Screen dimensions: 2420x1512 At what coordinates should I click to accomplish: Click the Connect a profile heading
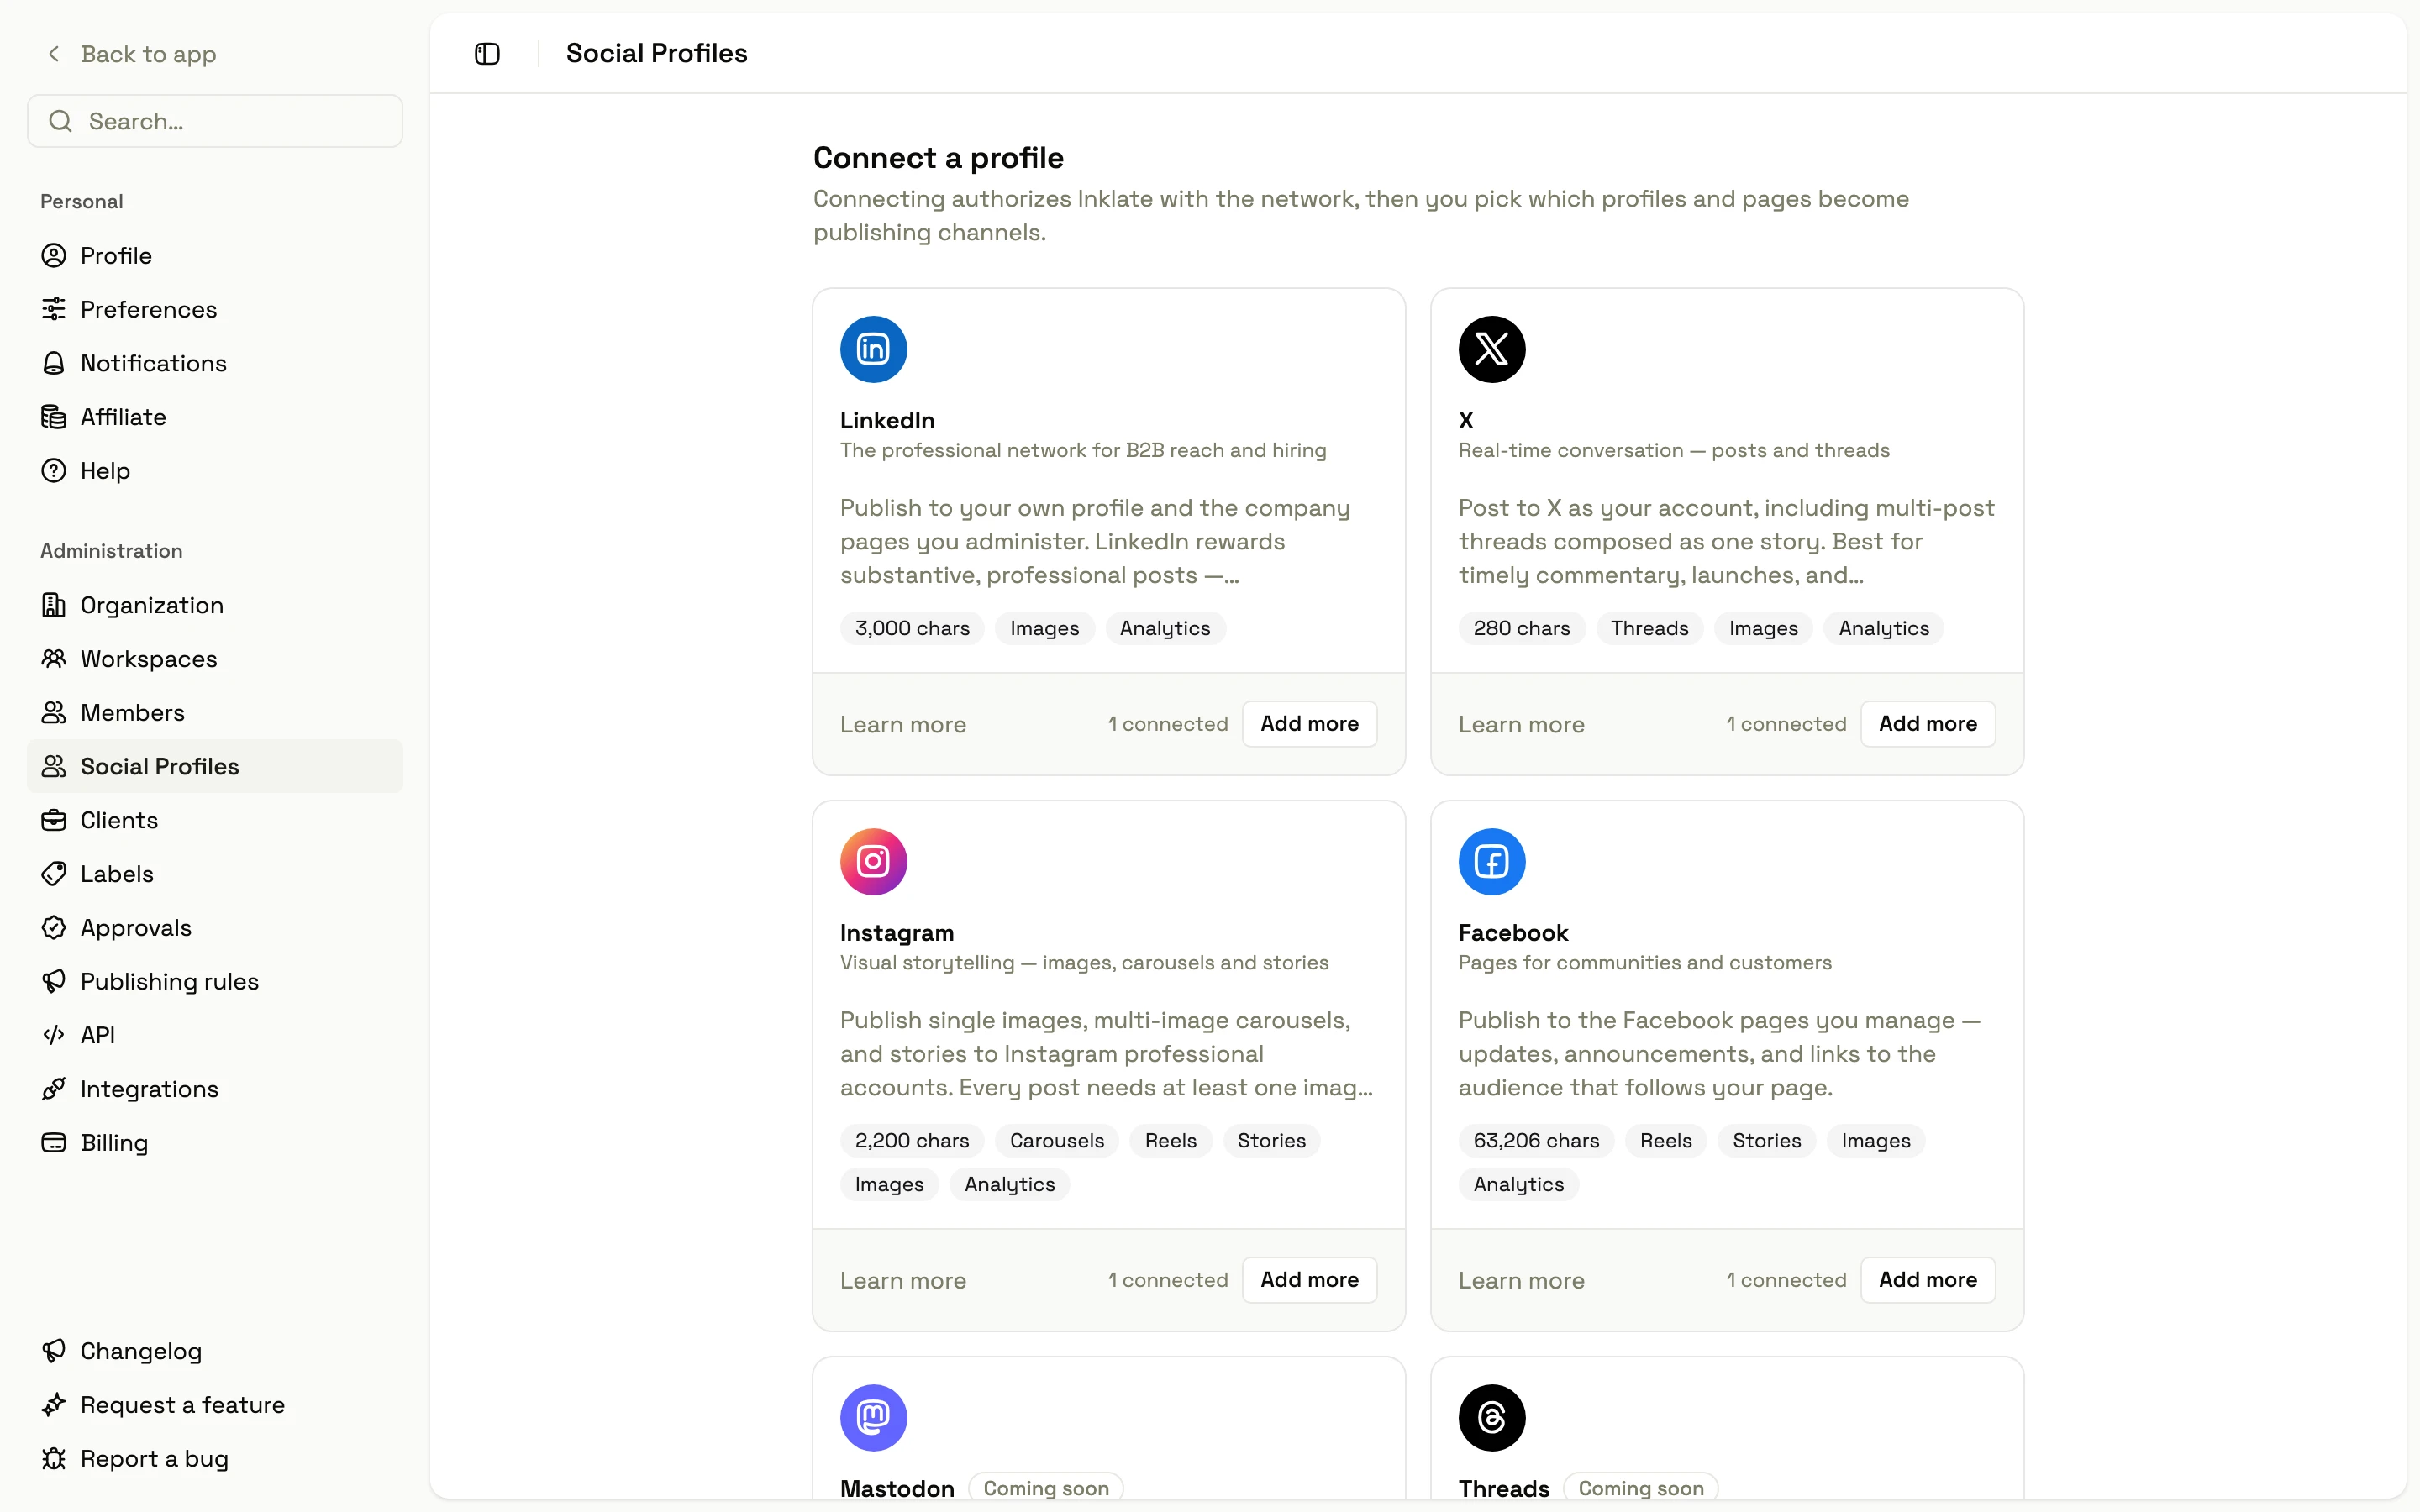pos(938,158)
